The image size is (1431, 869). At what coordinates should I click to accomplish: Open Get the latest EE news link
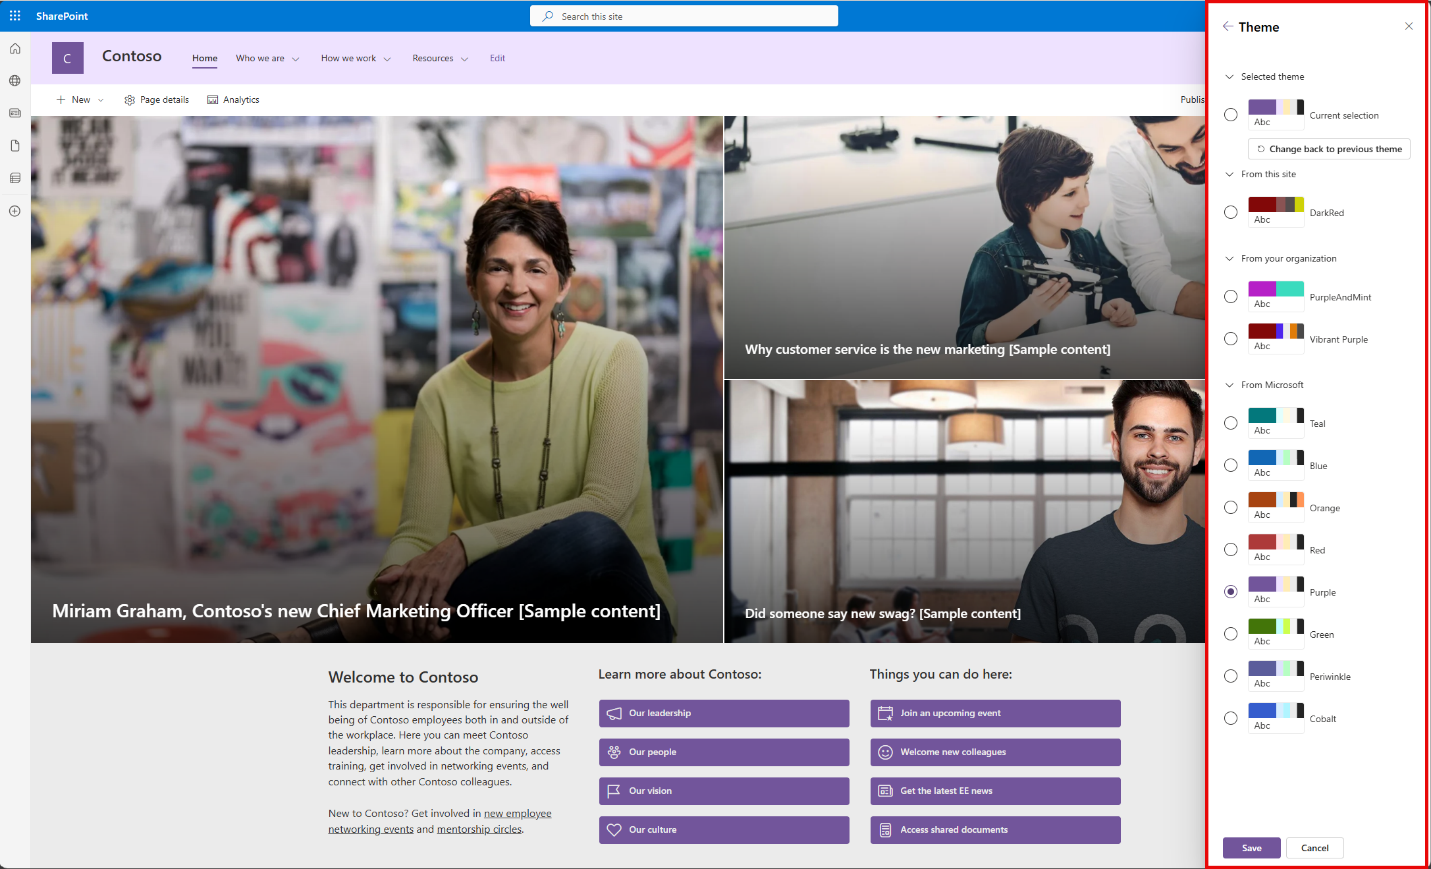click(995, 791)
